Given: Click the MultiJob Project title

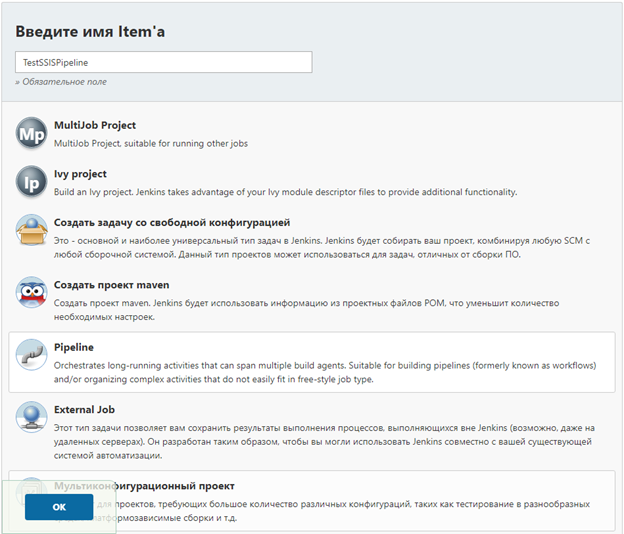Looking at the screenshot, I should click(x=95, y=126).
